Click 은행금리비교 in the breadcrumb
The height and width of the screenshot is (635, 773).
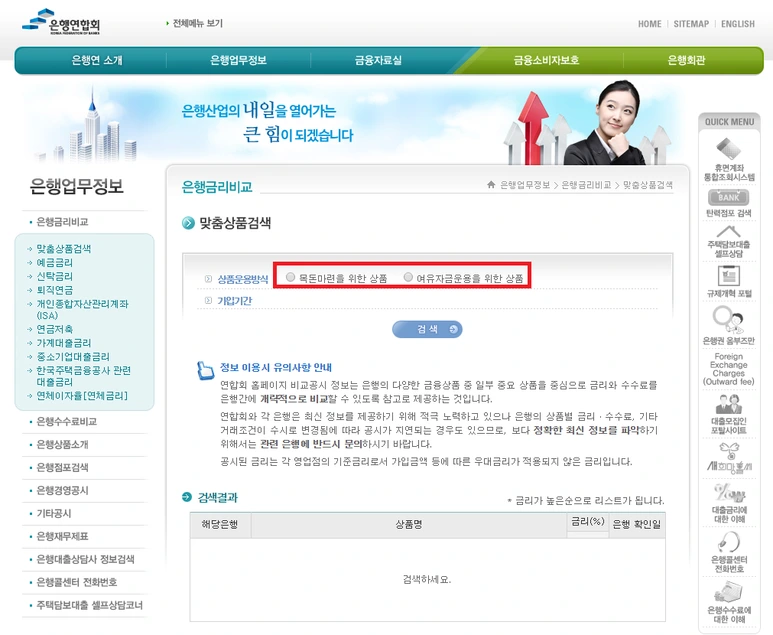pyautogui.click(x=586, y=185)
